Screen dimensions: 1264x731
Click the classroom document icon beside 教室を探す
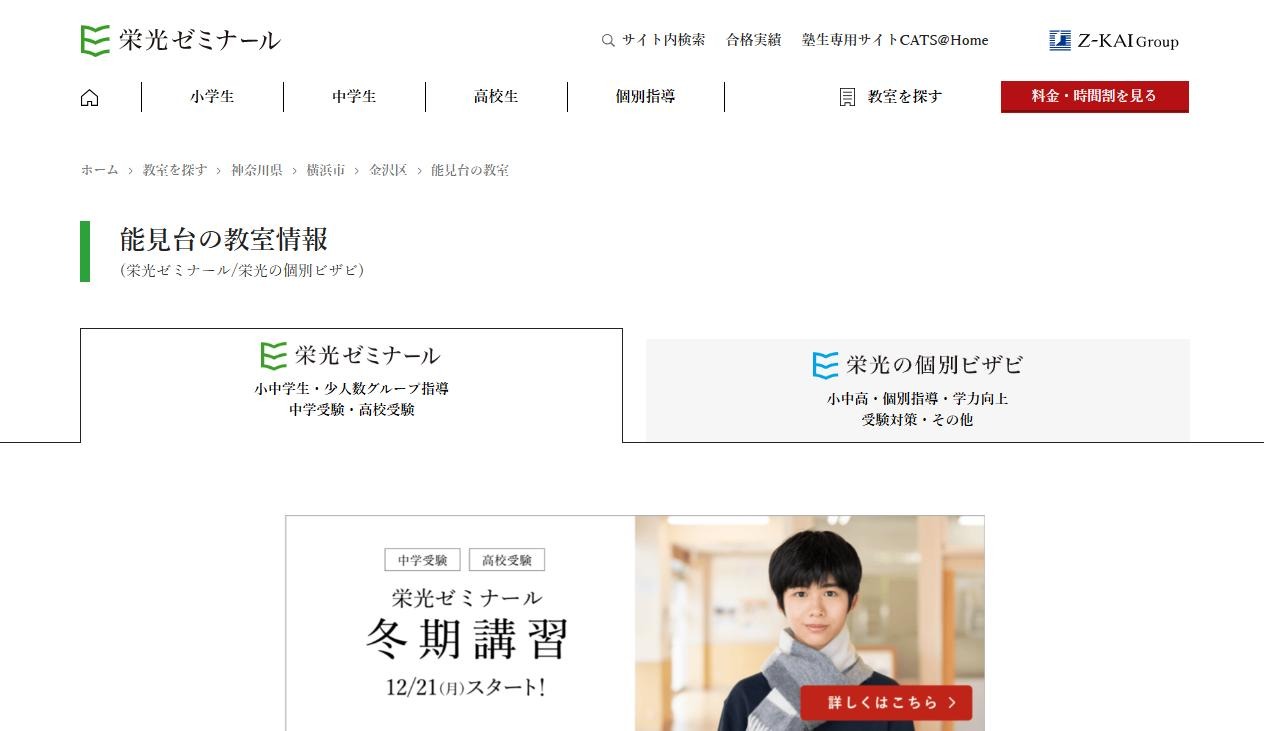847,97
